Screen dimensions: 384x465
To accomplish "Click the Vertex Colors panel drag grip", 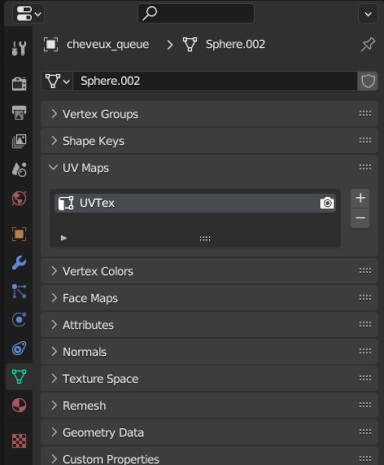I will tap(365, 271).
